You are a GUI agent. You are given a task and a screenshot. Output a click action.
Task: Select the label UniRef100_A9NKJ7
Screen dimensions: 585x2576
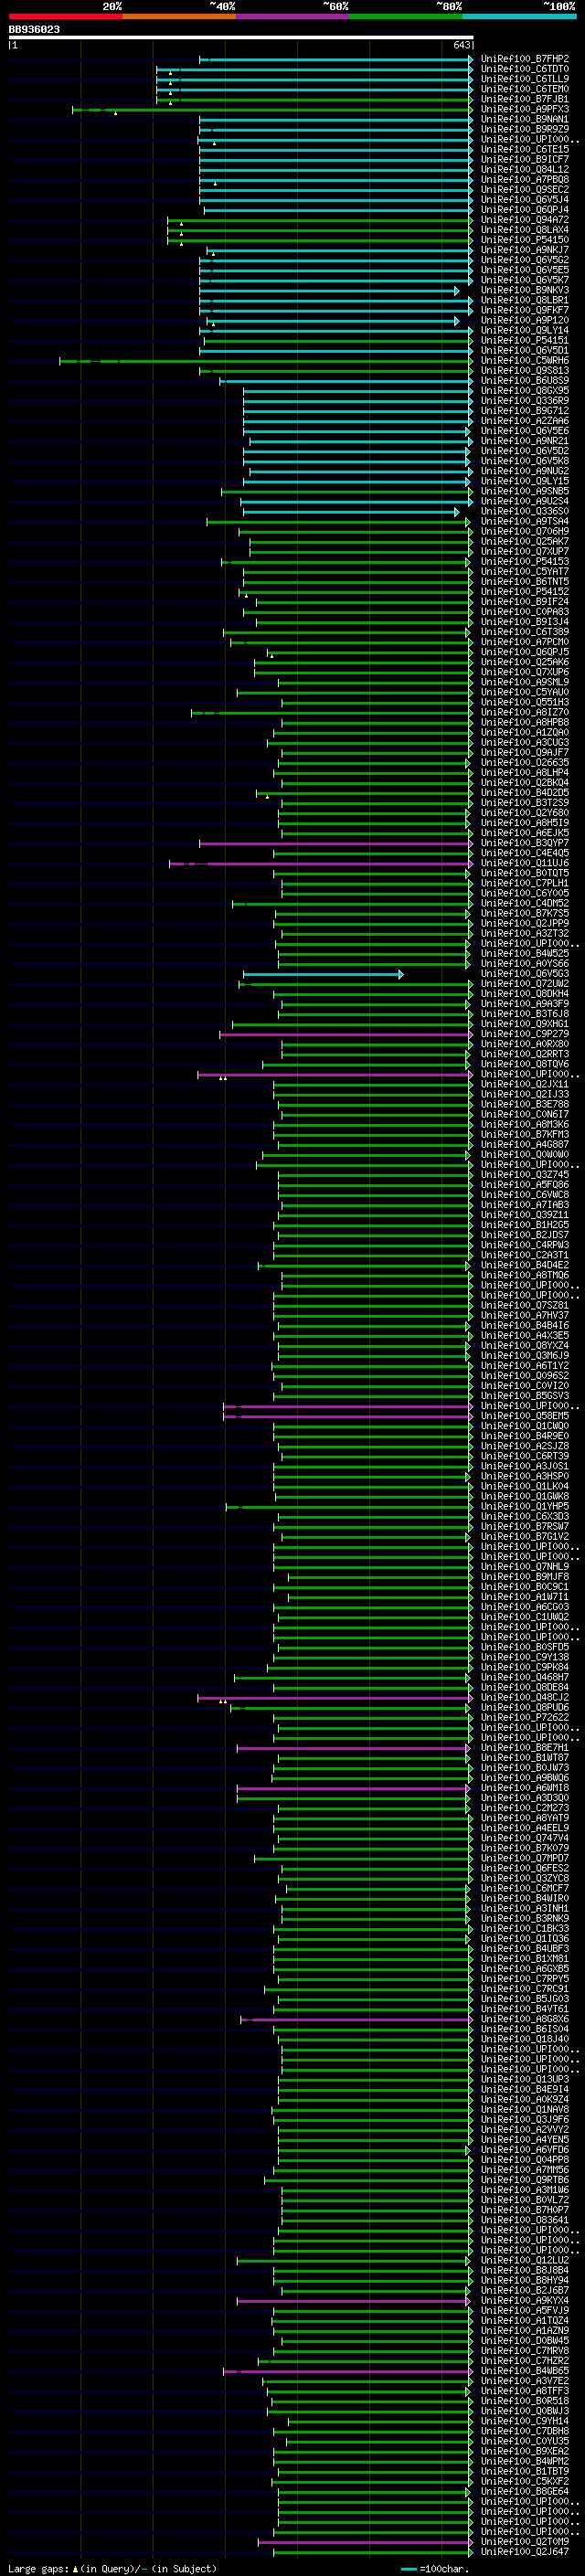click(524, 250)
